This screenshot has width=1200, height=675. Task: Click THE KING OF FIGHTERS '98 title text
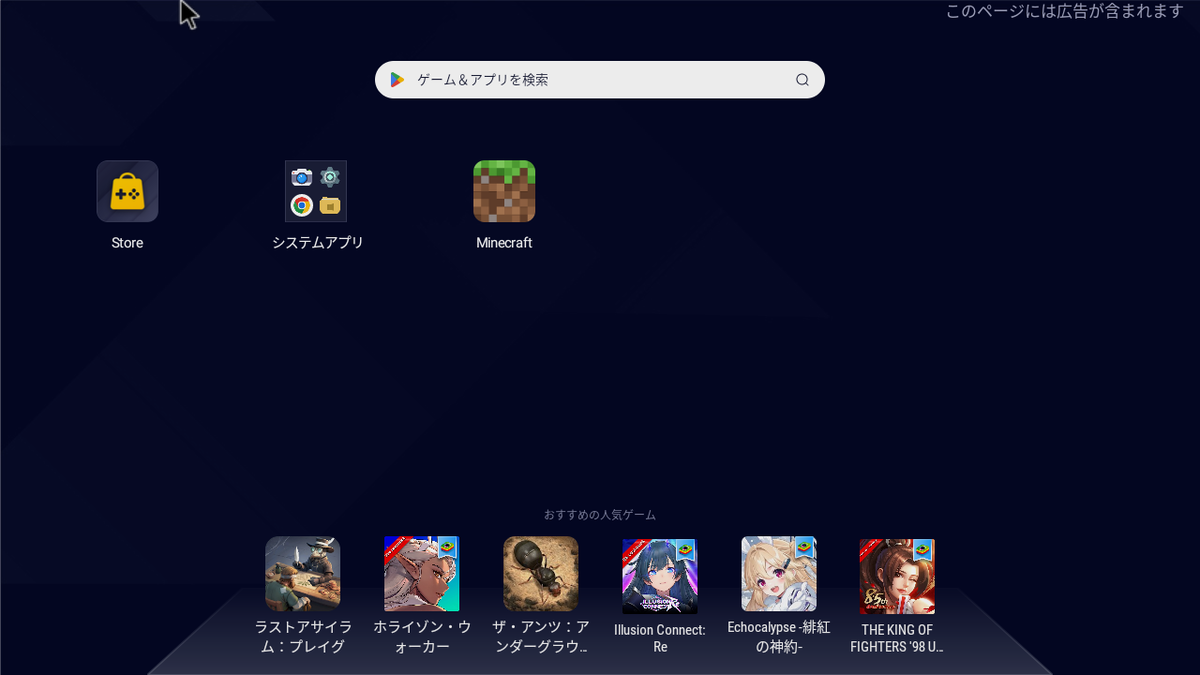pyautogui.click(x=897, y=638)
